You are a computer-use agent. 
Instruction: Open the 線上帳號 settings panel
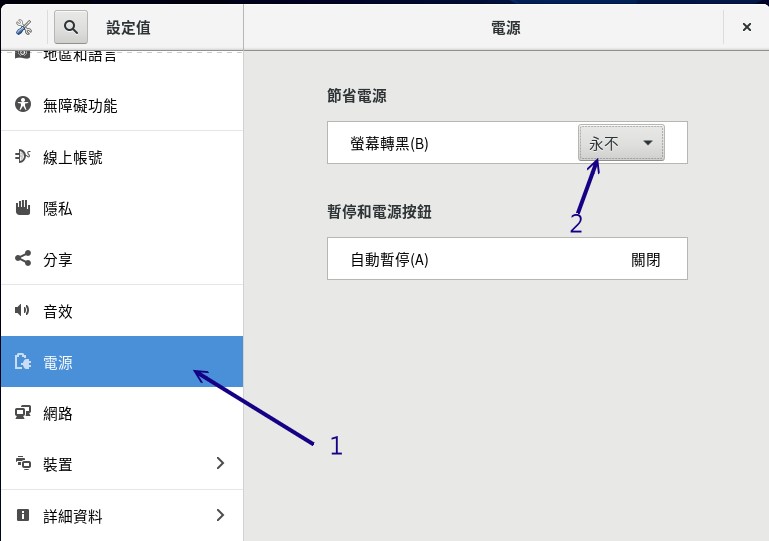point(122,157)
